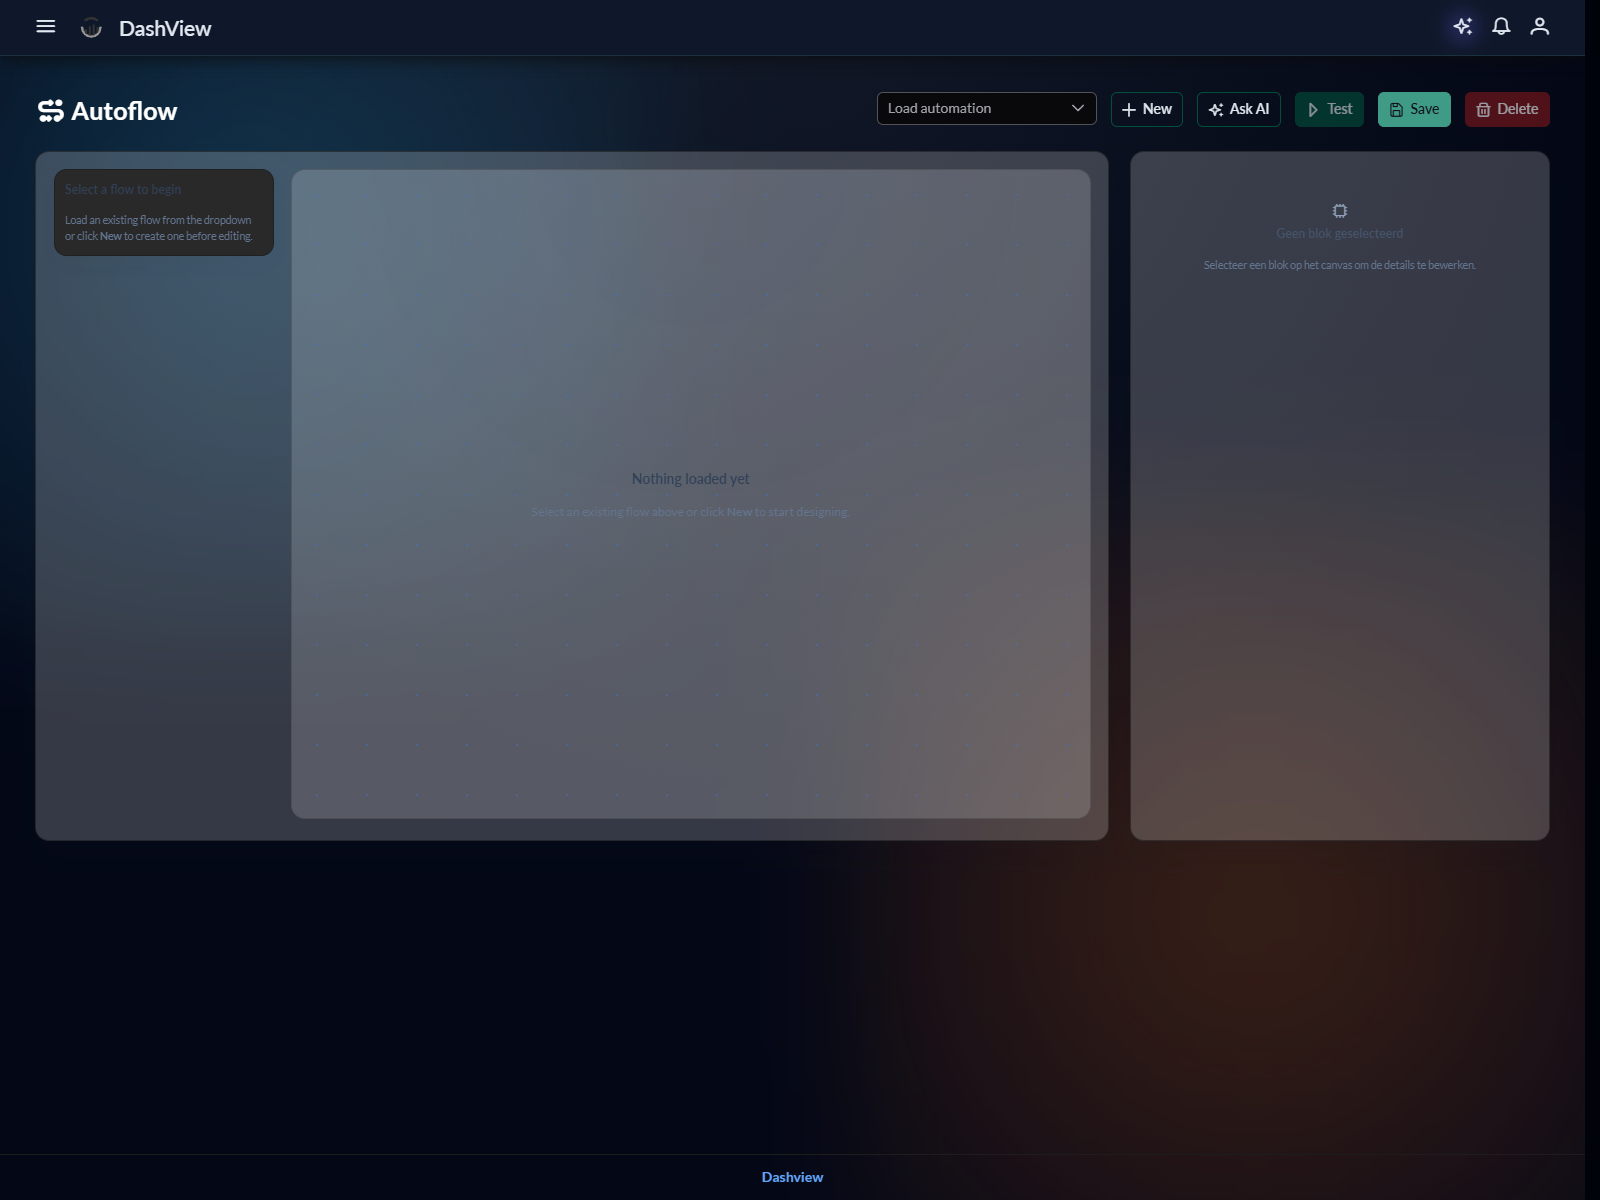Create a new automation with New
1600x1200 pixels.
tap(1146, 109)
